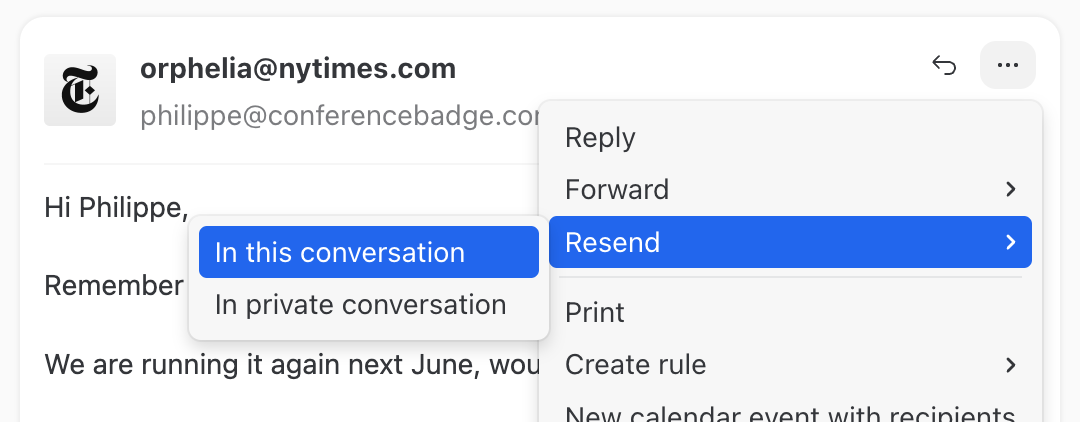The height and width of the screenshot is (422, 1080).
Task: Click the reply arrow icon
Action: click(945, 66)
